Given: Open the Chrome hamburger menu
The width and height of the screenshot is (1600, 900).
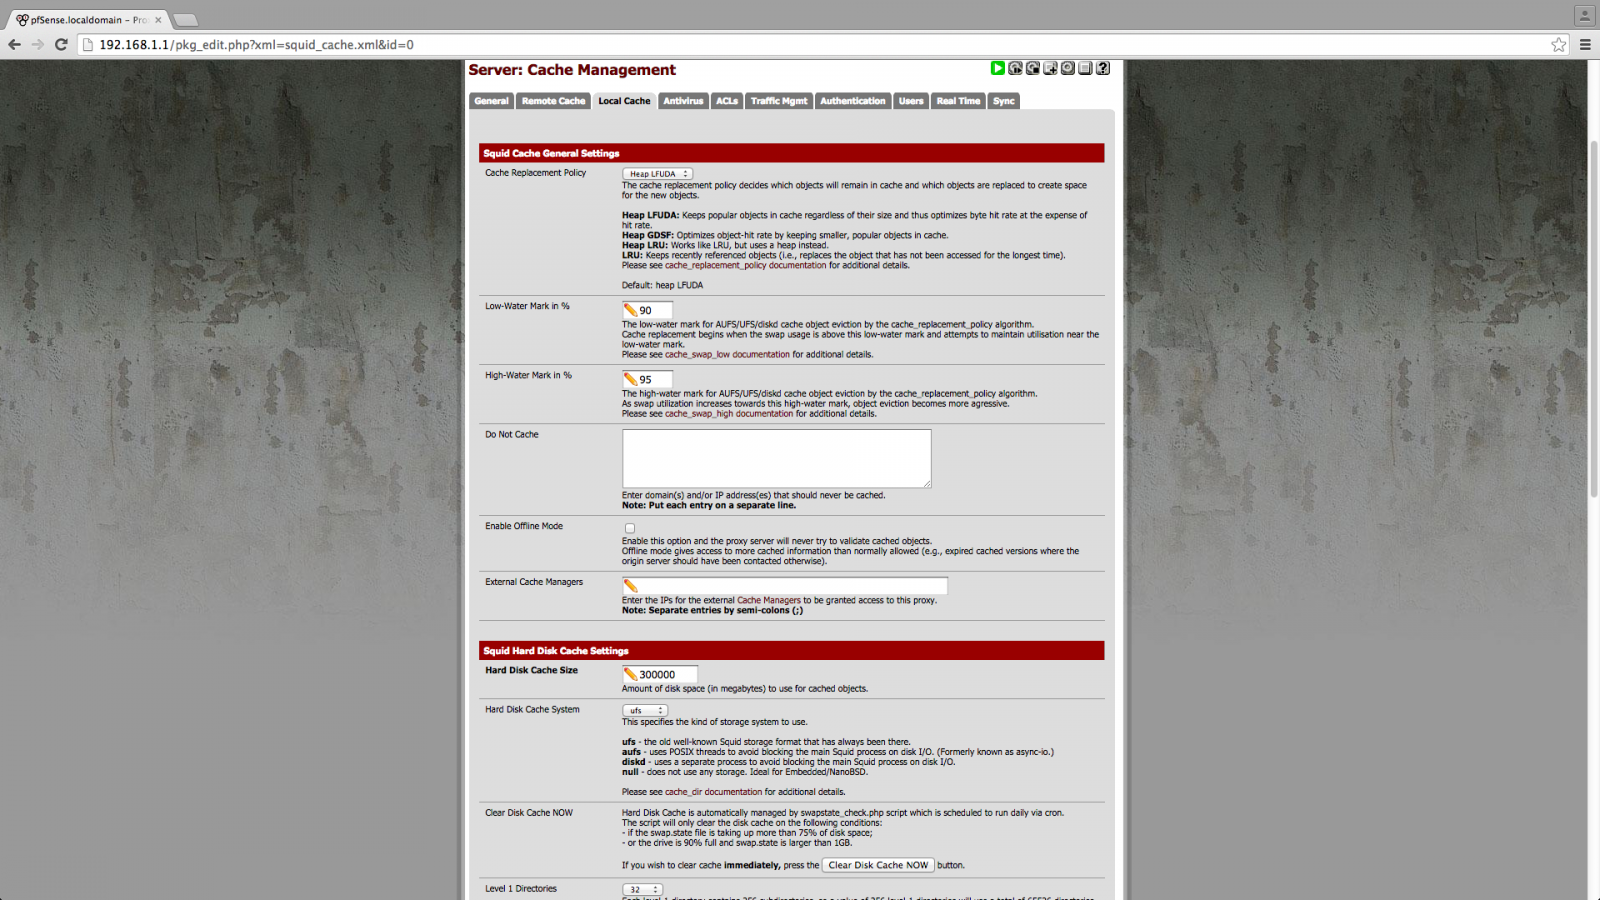Looking at the screenshot, I should click(1585, 44).
